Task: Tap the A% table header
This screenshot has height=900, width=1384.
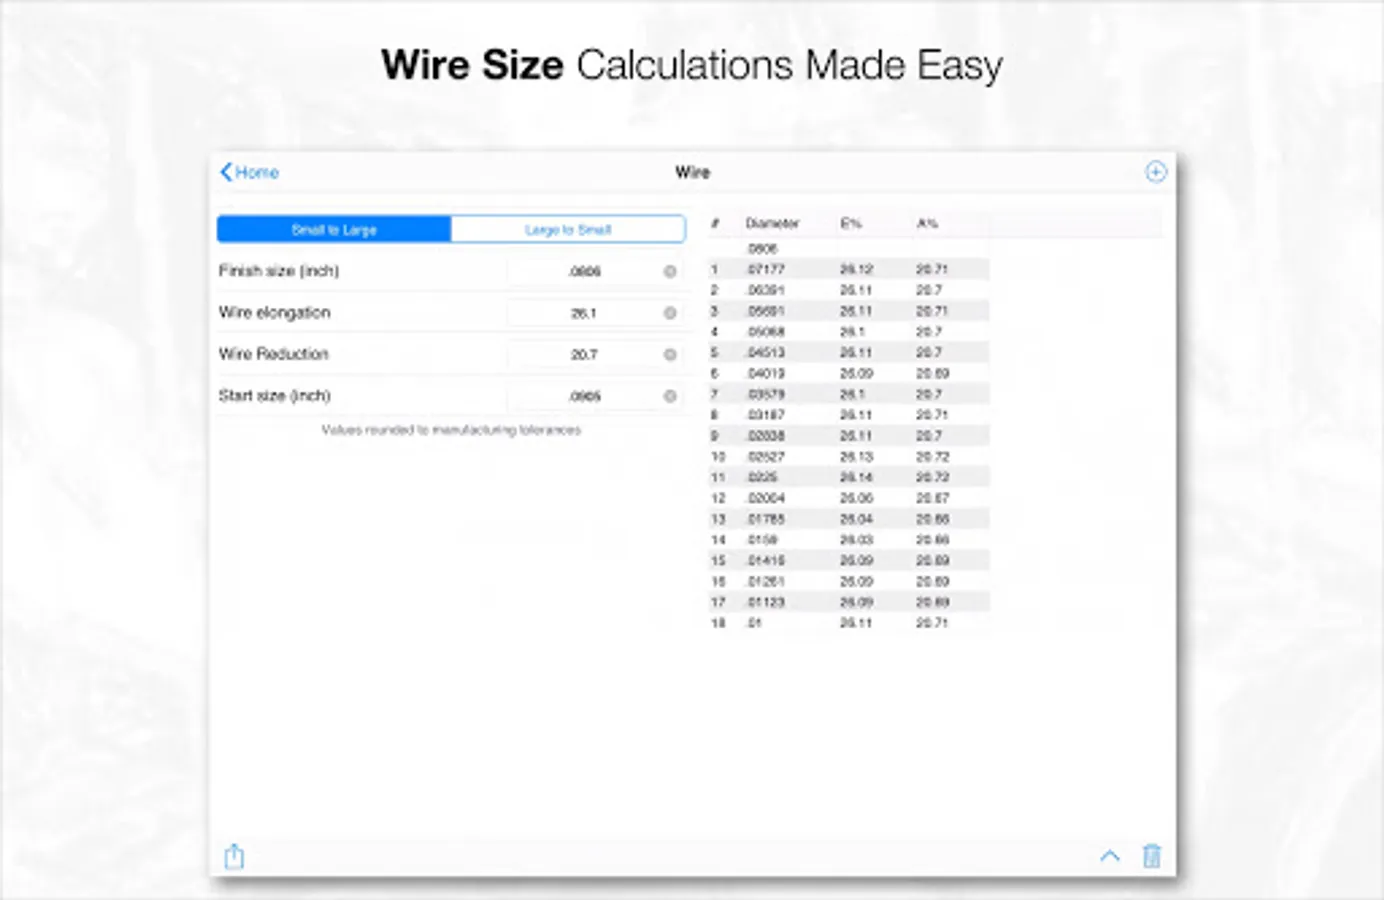Action: (x=926, y=223)
